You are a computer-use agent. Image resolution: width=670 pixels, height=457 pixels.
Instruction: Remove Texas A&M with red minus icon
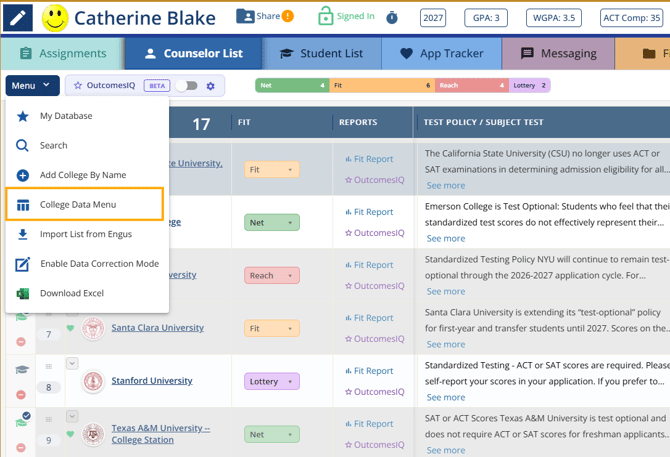pos(21,448)
